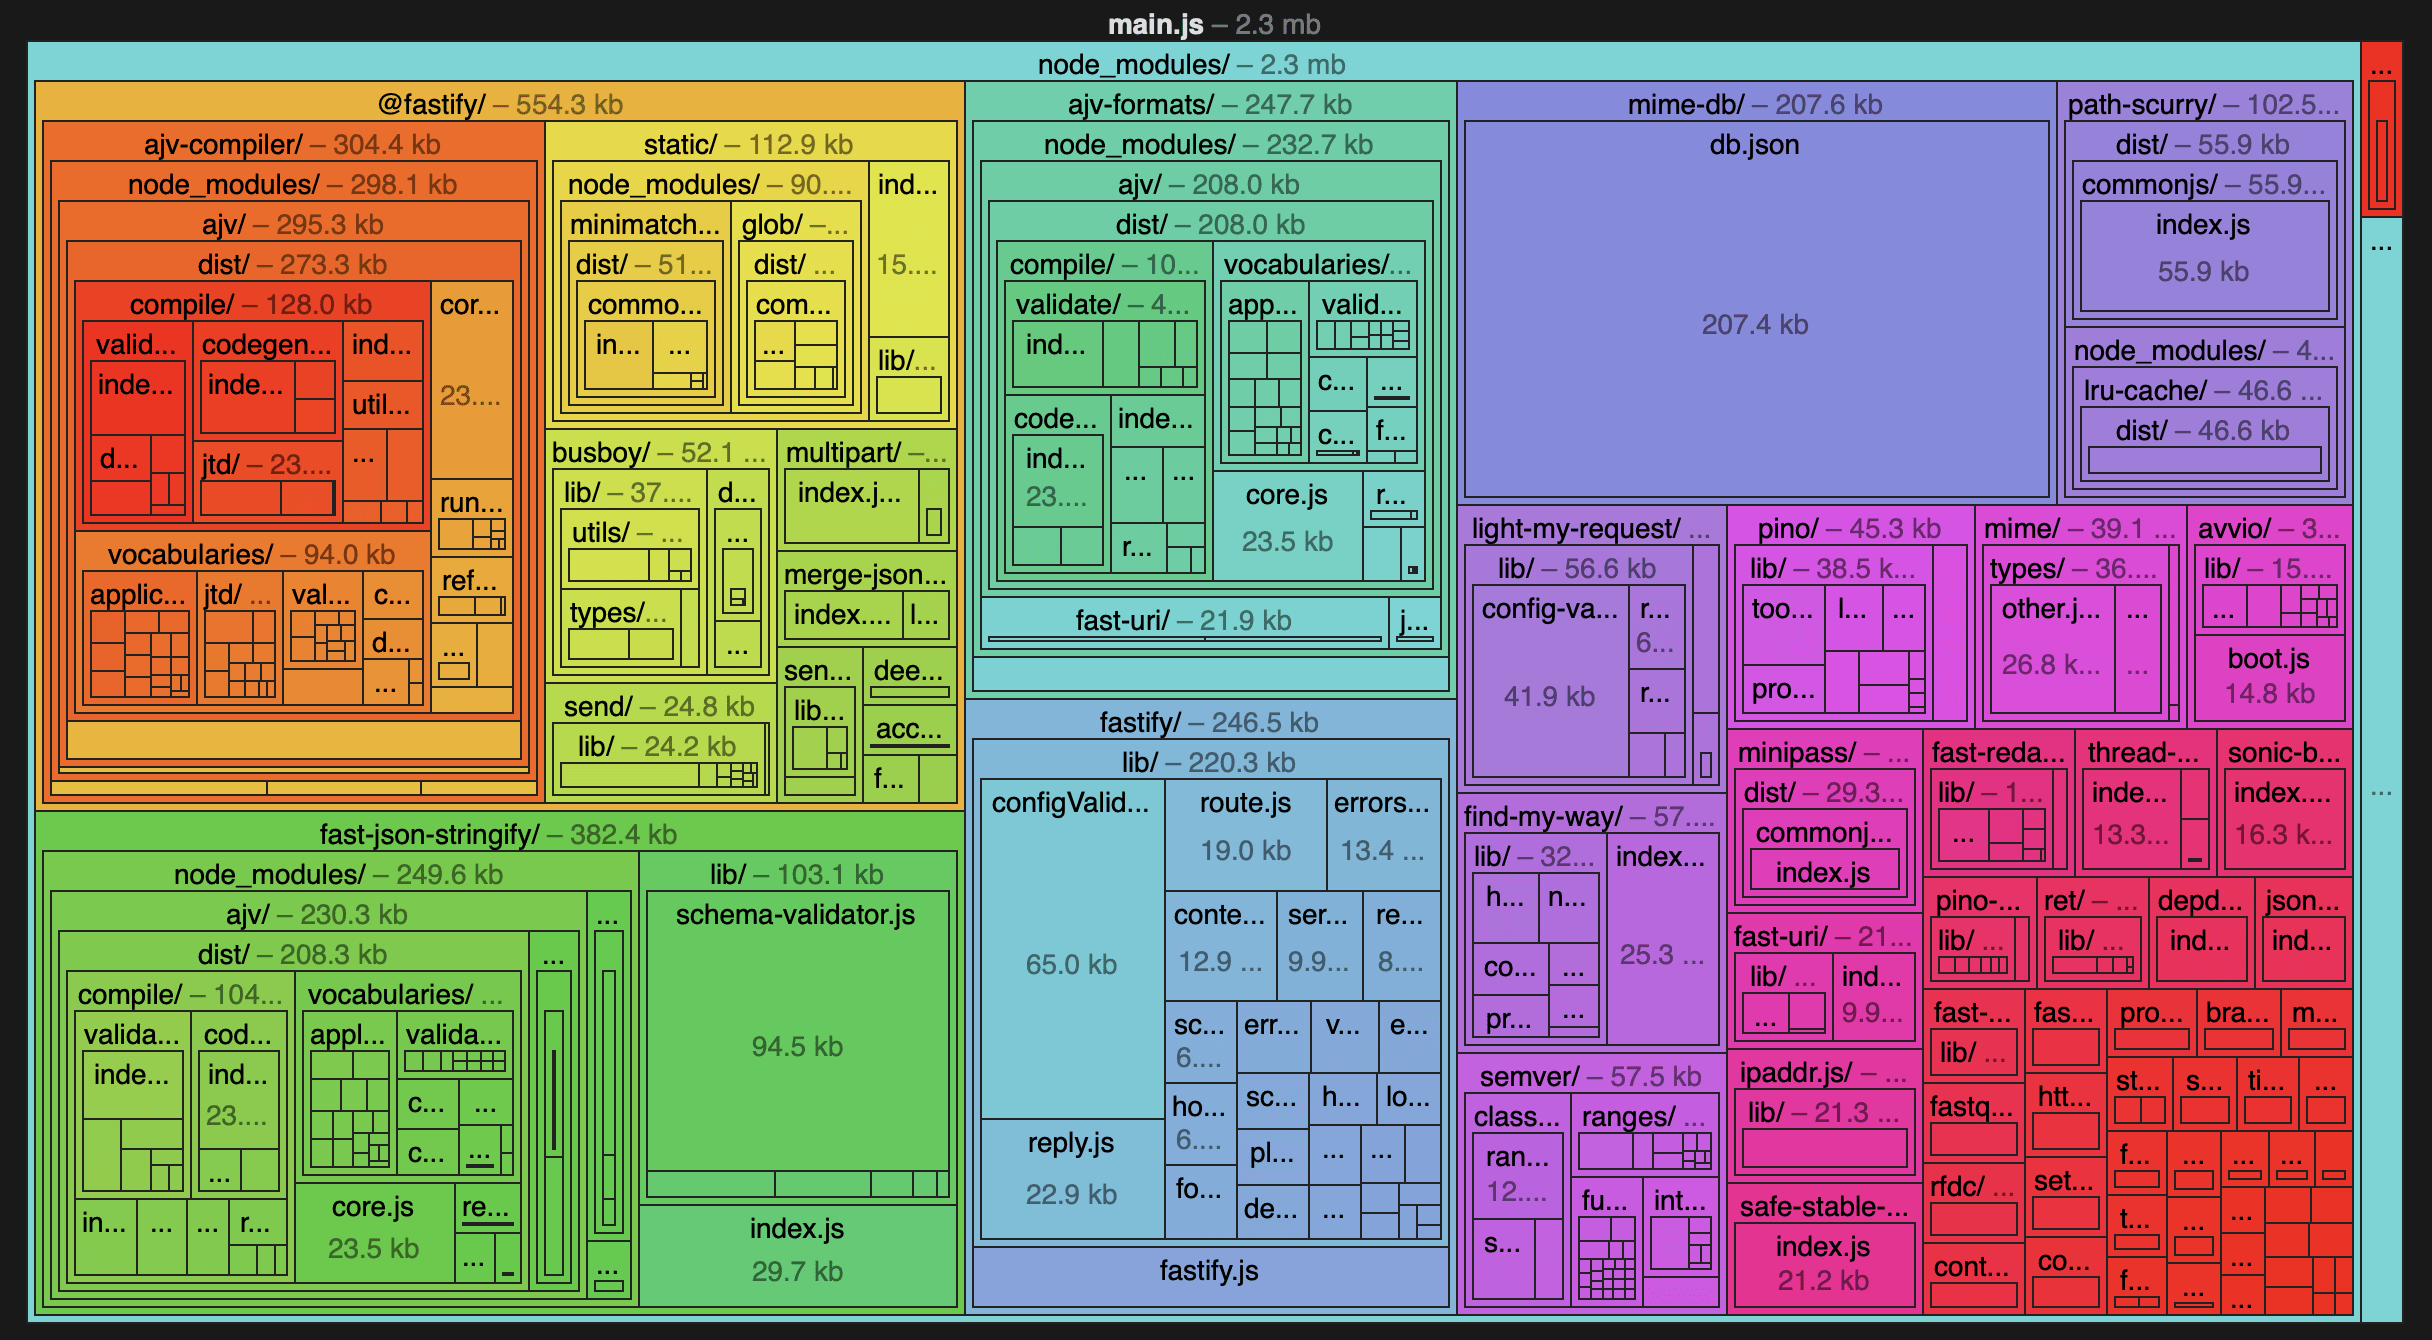Click boot.js in the avvio package
The height and width of the screenshot is (1340, 2432).
coord(2268,677)
